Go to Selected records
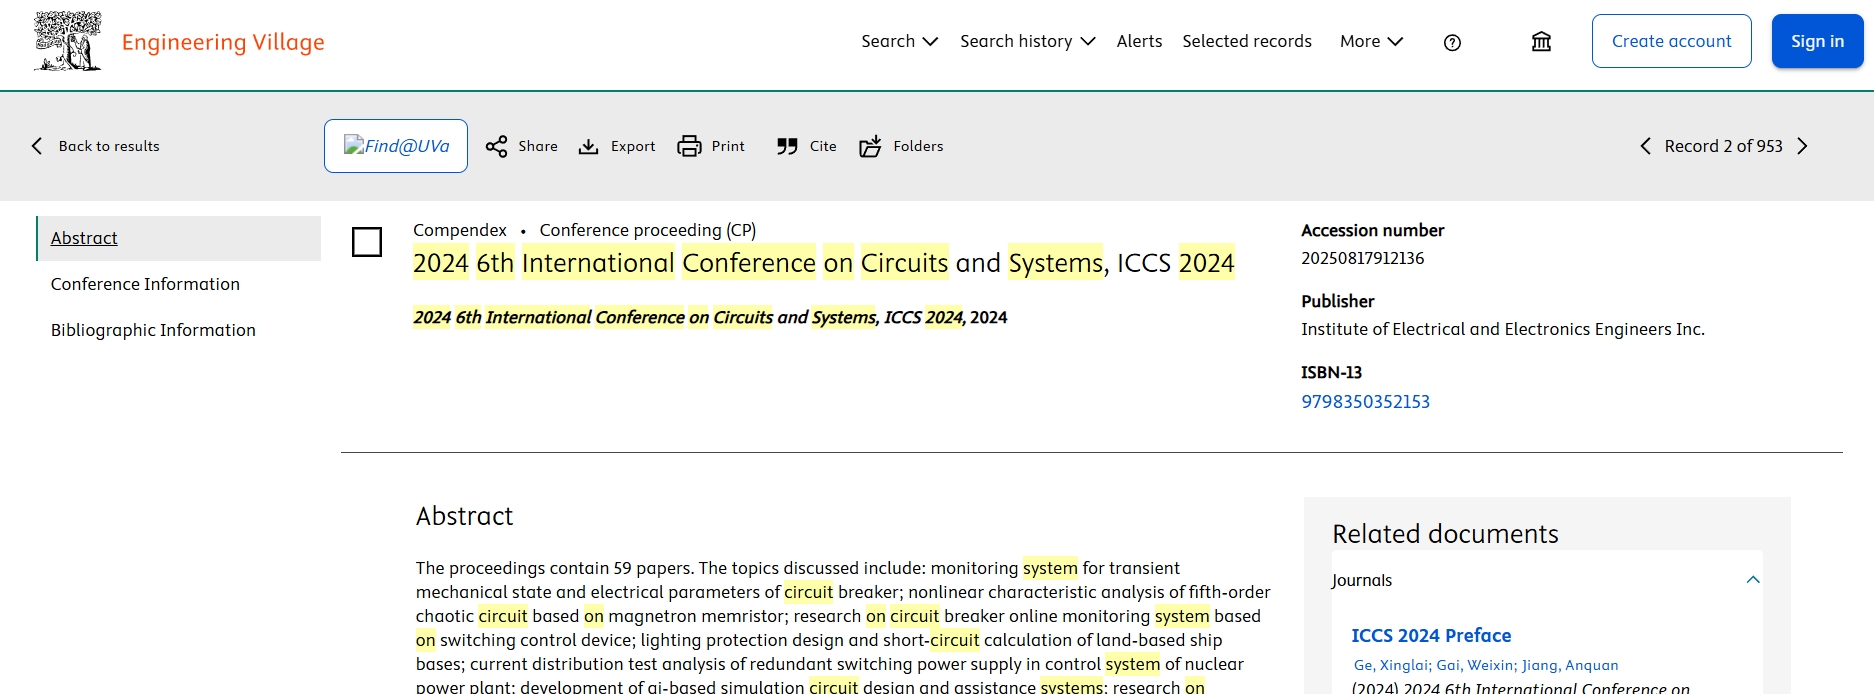Viewport: 1874px width, 694px height. [x=1246, y=41]
